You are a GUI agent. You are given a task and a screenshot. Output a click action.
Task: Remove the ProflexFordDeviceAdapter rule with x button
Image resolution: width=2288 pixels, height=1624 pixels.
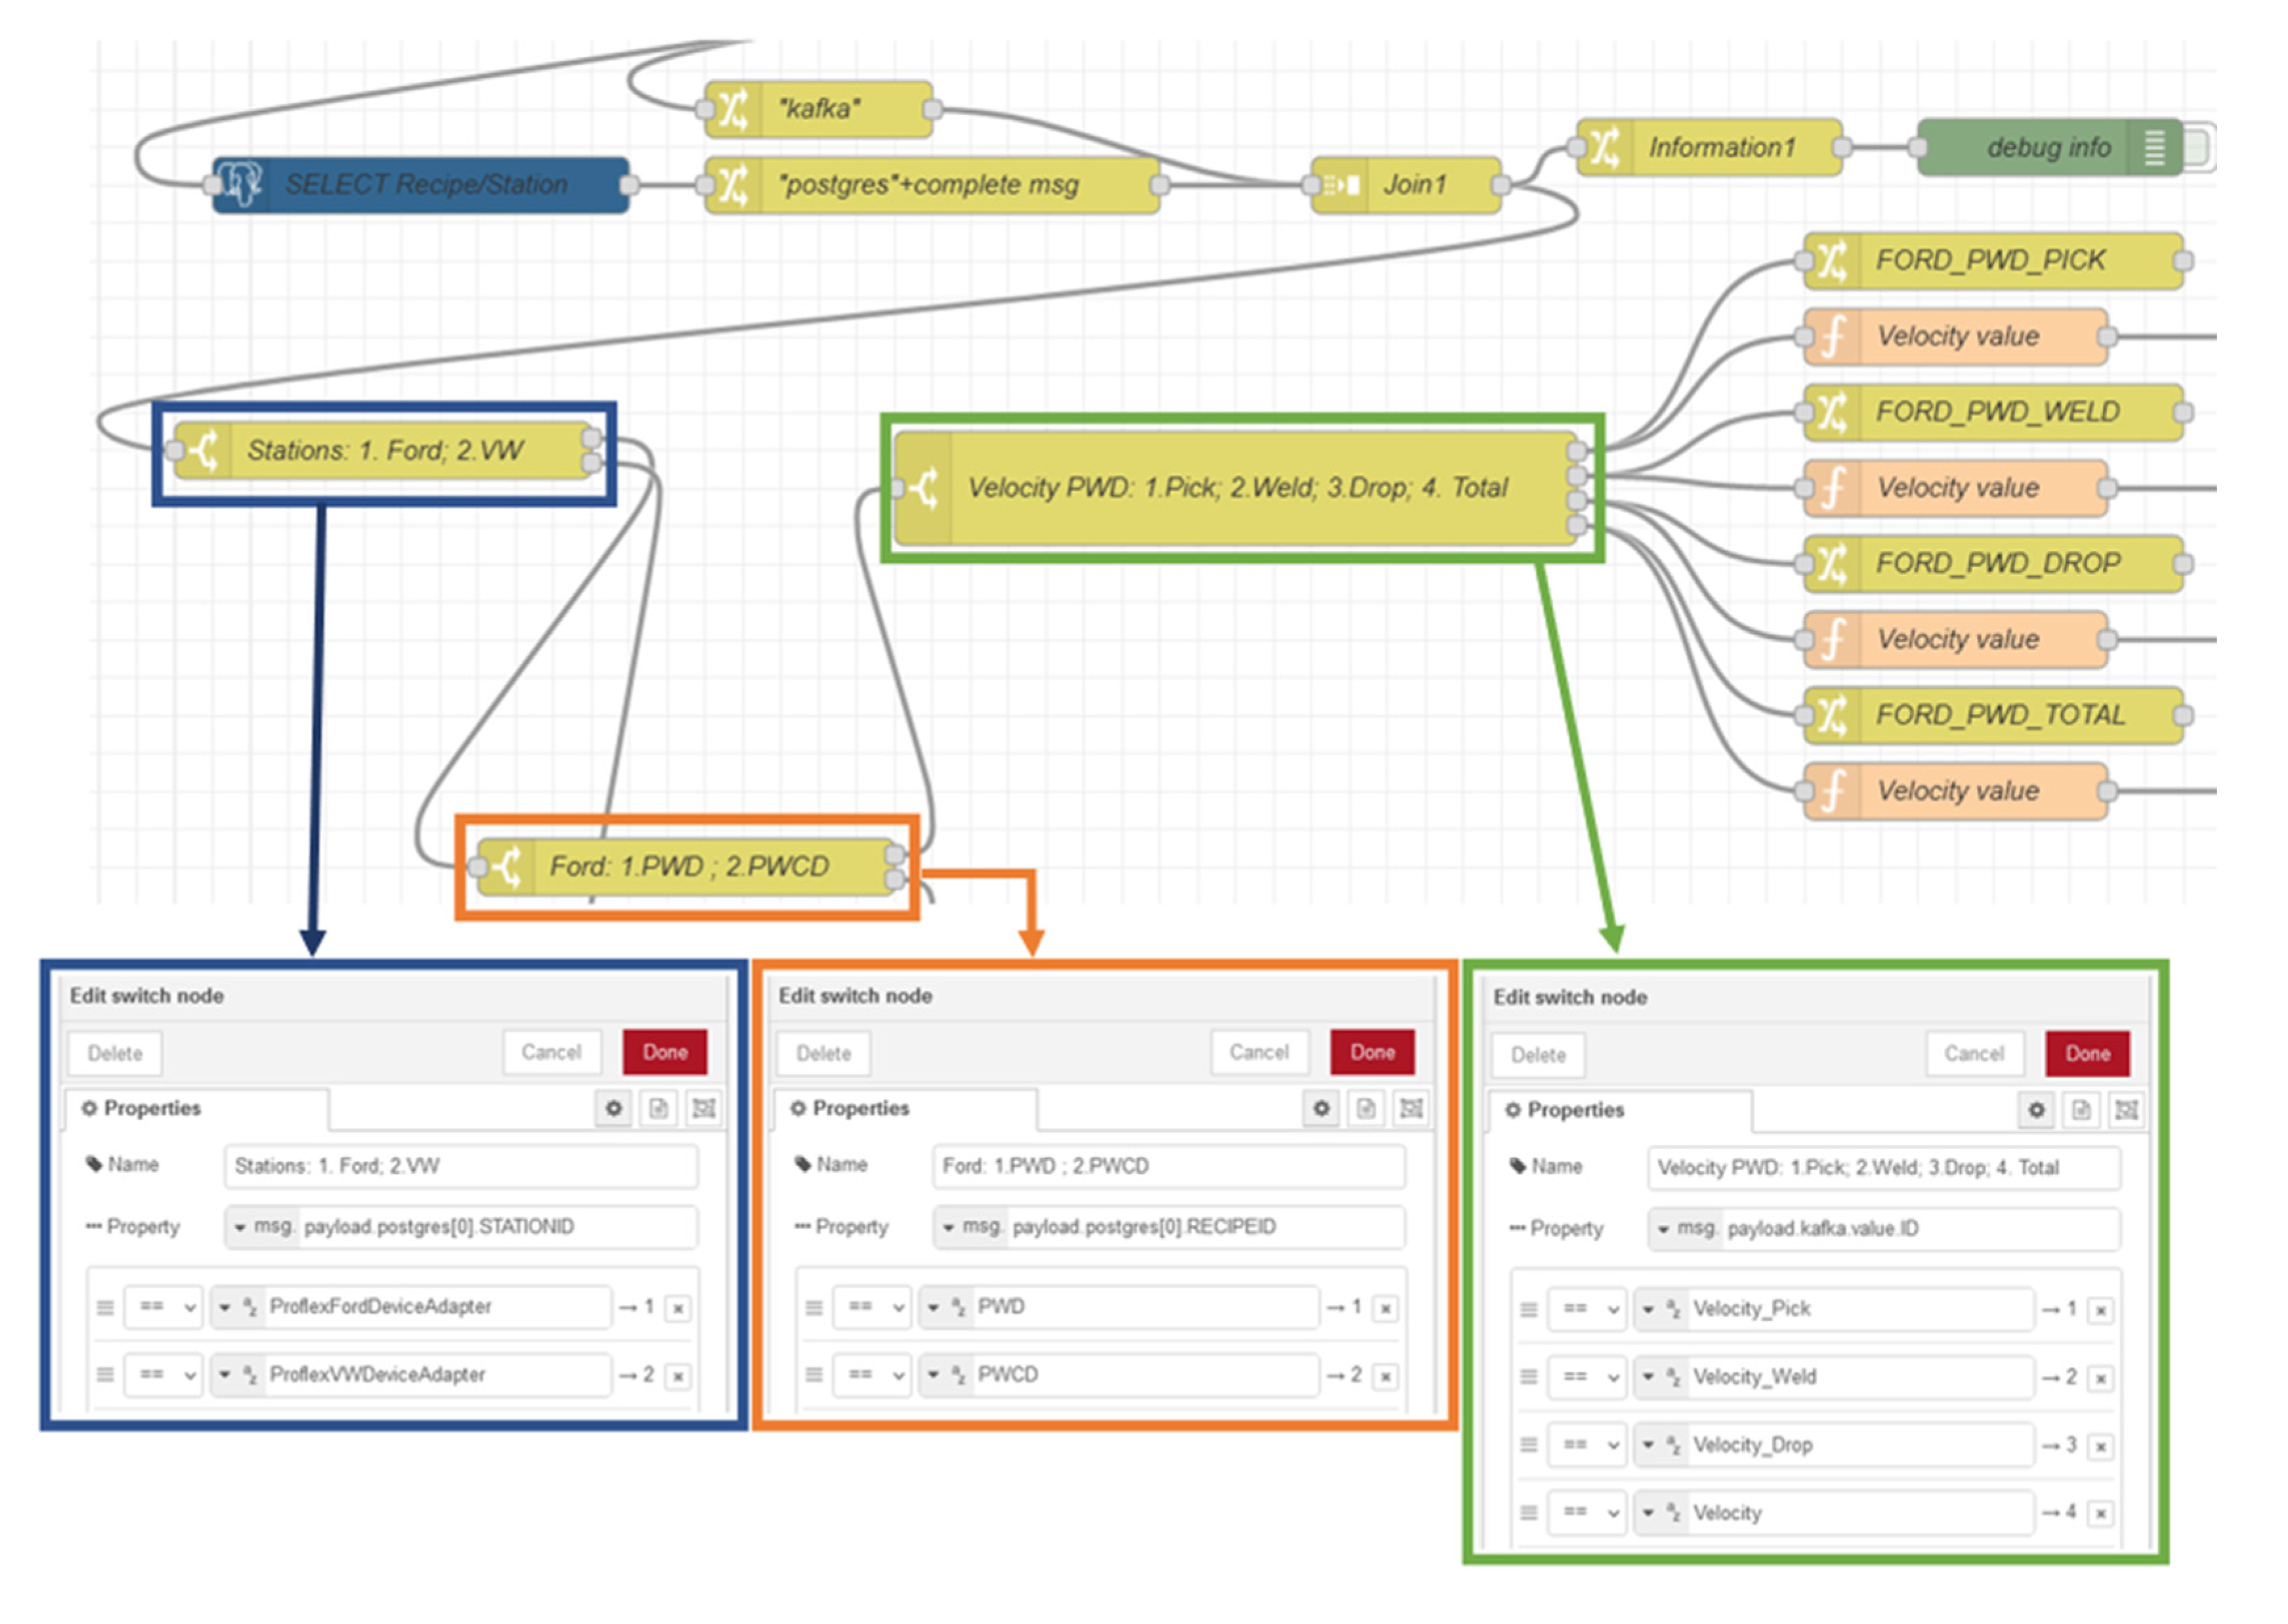pos(678,1309)
